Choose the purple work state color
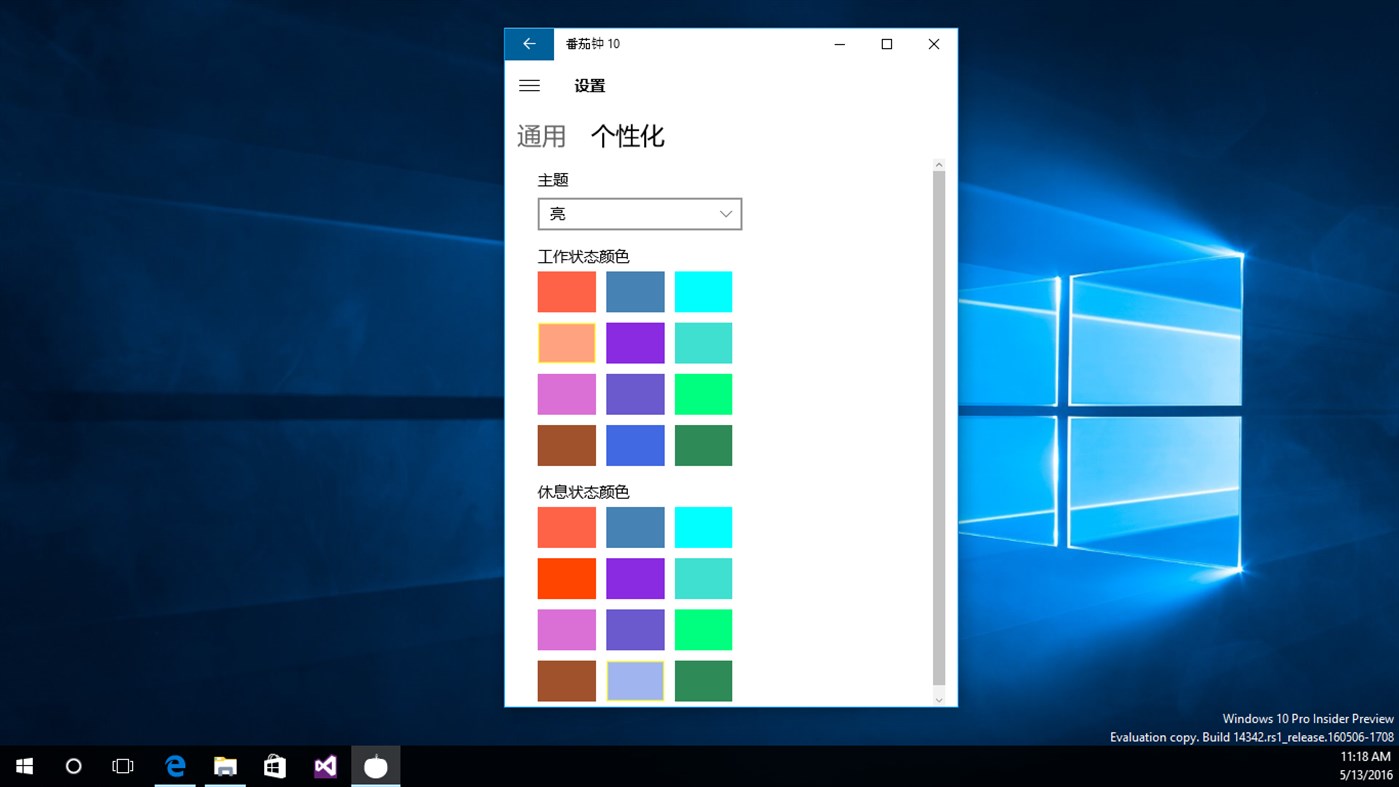 pos(635,342)
